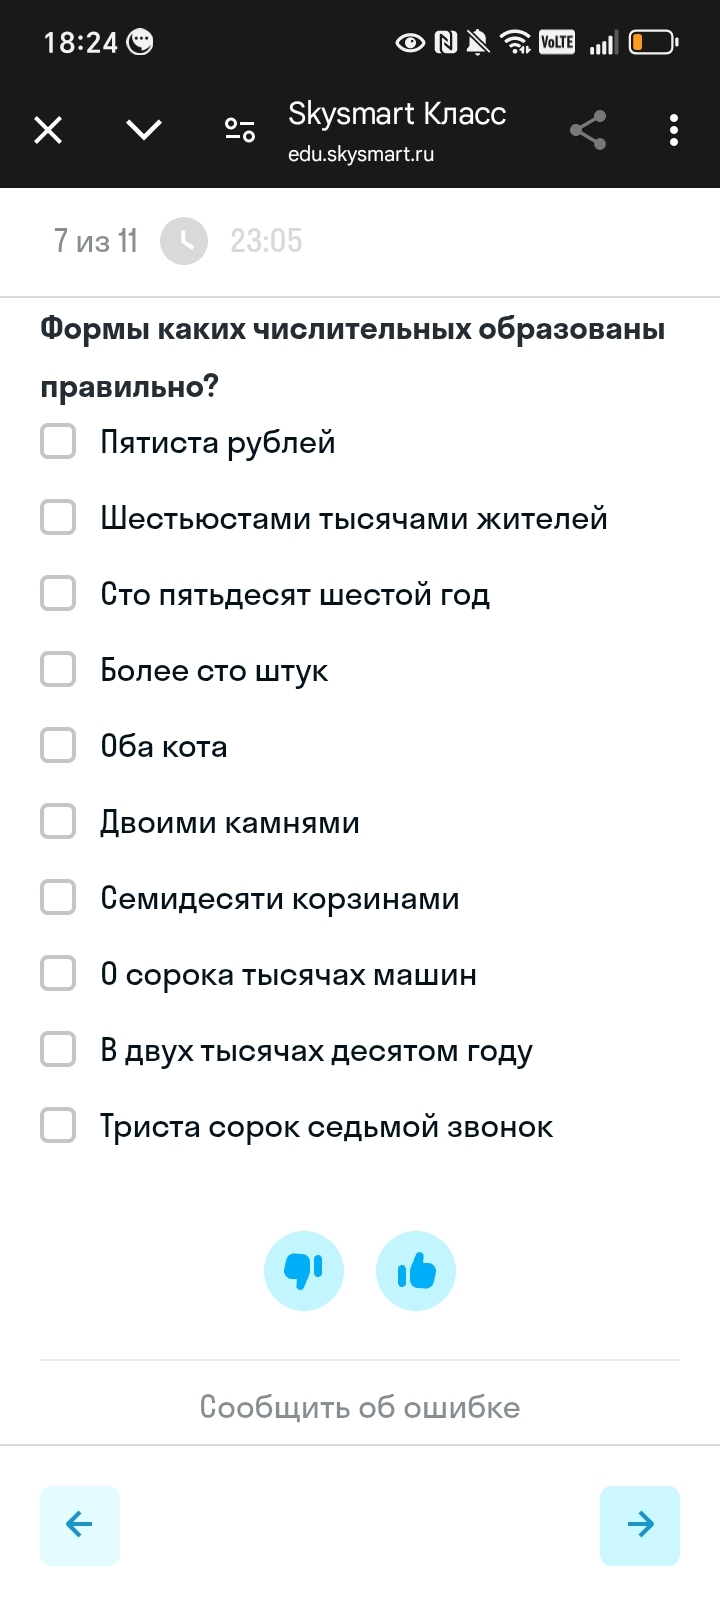Select "Сто пятьдесят шестой год" checkbox
This screenshot has width=720, height=1610.
click(x=58, y=593)
